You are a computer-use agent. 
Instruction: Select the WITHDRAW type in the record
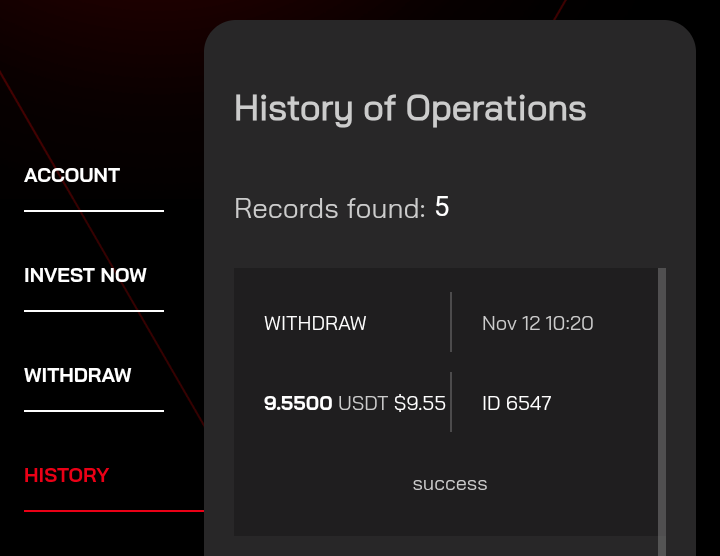click(x=315, y=323)
